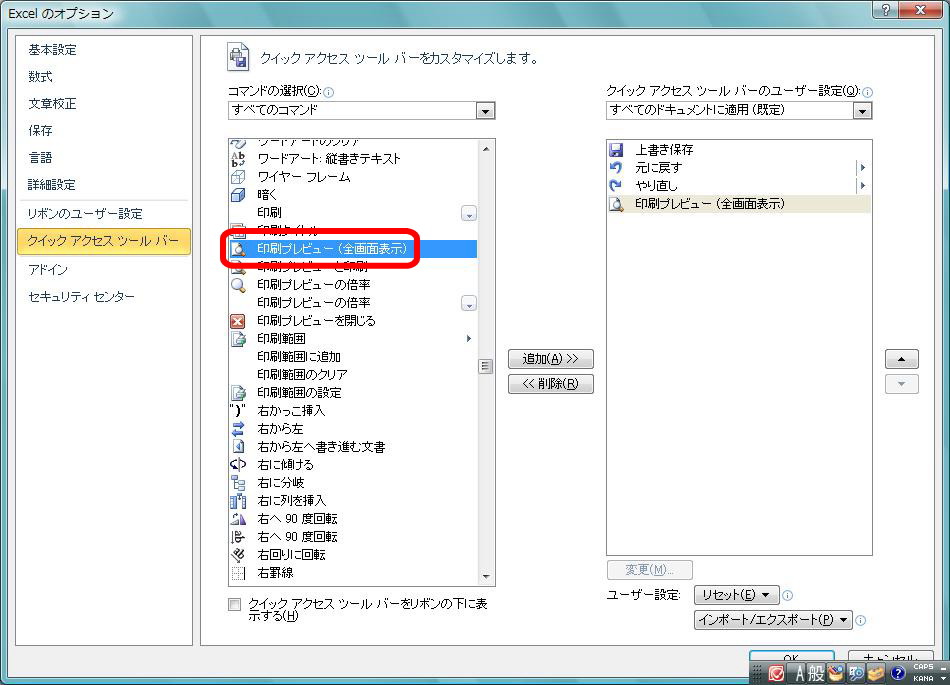Show the 詳細設定 category
This screenshot has height=685, width=950.
[52, 185]
